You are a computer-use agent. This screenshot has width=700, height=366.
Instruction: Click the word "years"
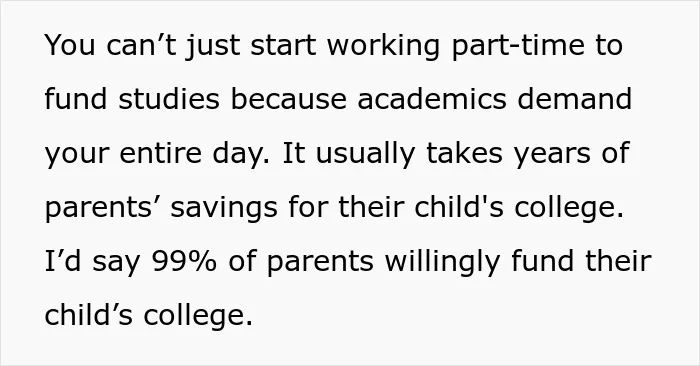tap(552, 155)
